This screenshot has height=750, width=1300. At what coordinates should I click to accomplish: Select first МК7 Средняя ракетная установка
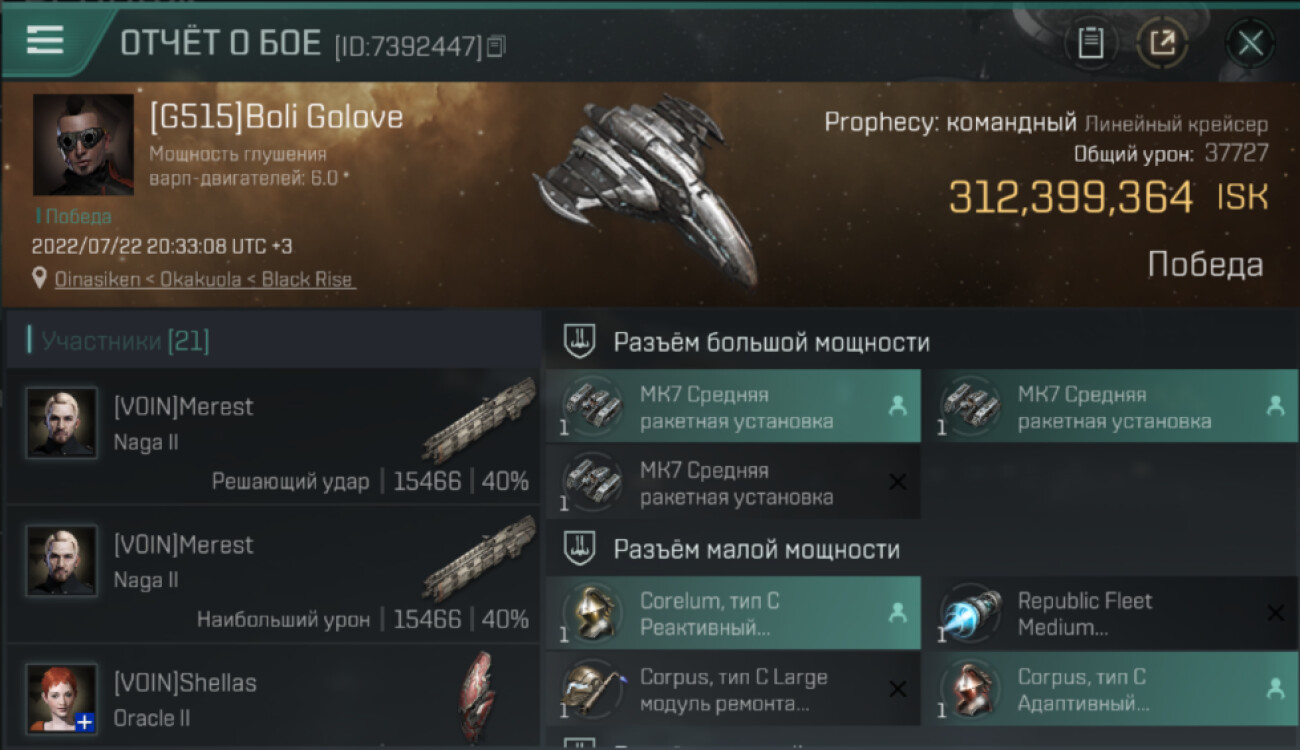pyautogui.click(x=733, y=407)
